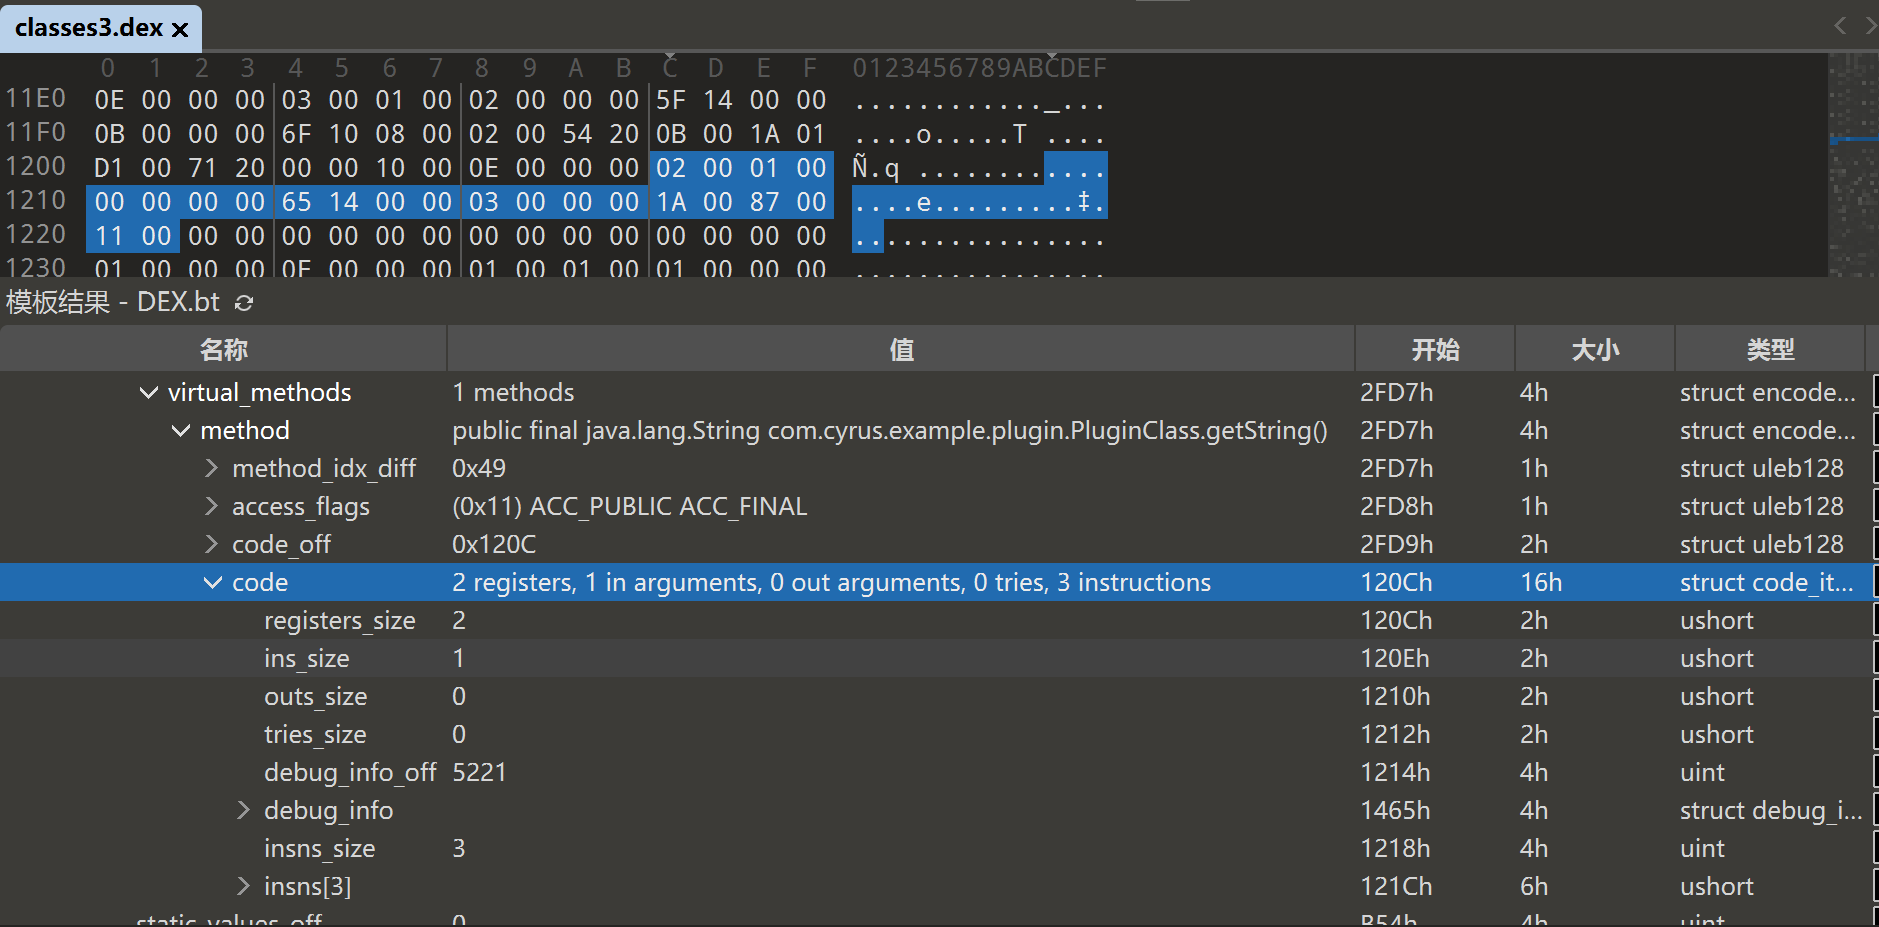Image resolution: width=1879 pixels, height=927 pixels.
Task: Sort by the 值 column header
Action: pos(901,349)
